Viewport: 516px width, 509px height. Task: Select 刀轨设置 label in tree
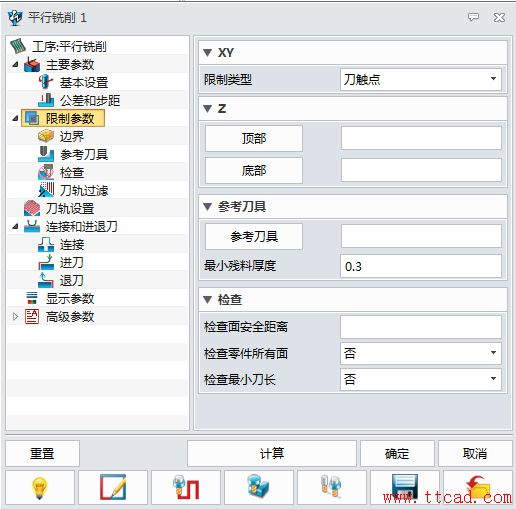70,208
